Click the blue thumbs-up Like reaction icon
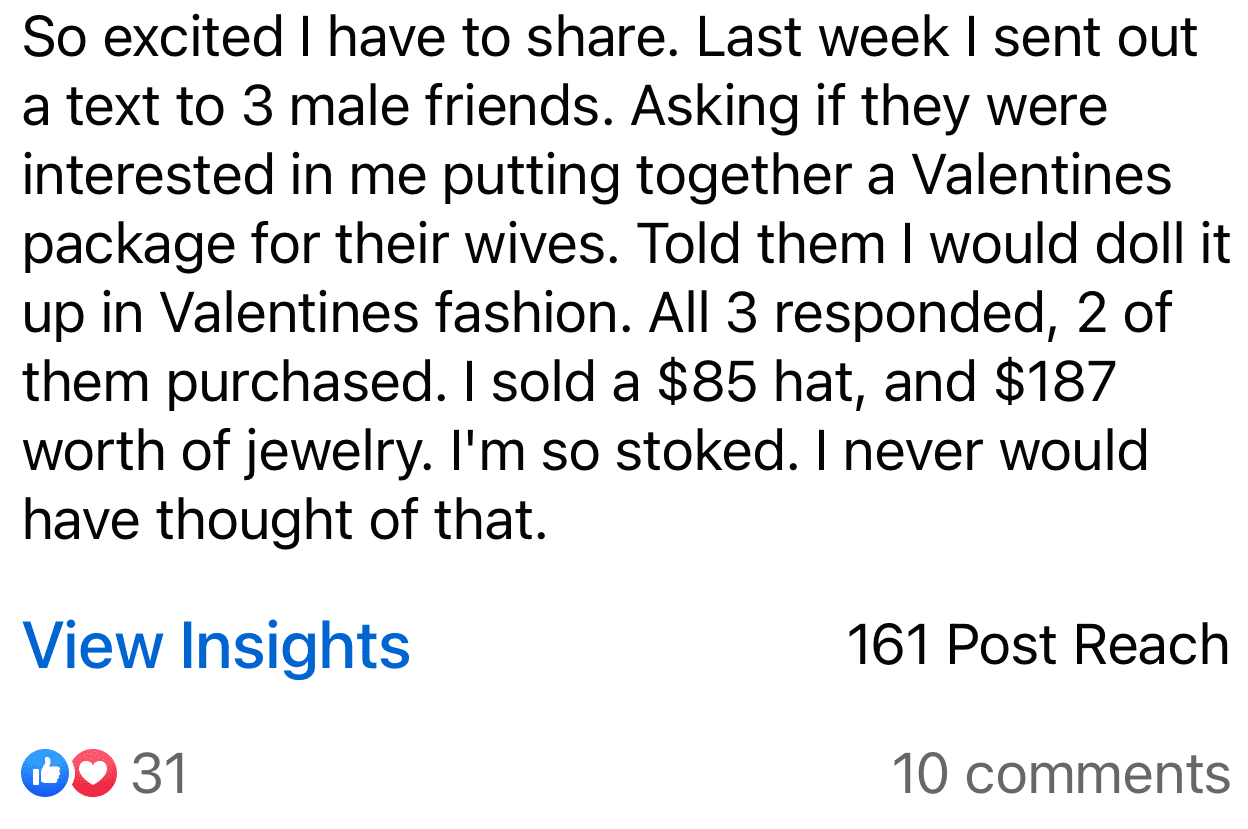This screenshot has height=829, width=1248. click(x=43, y=774)
